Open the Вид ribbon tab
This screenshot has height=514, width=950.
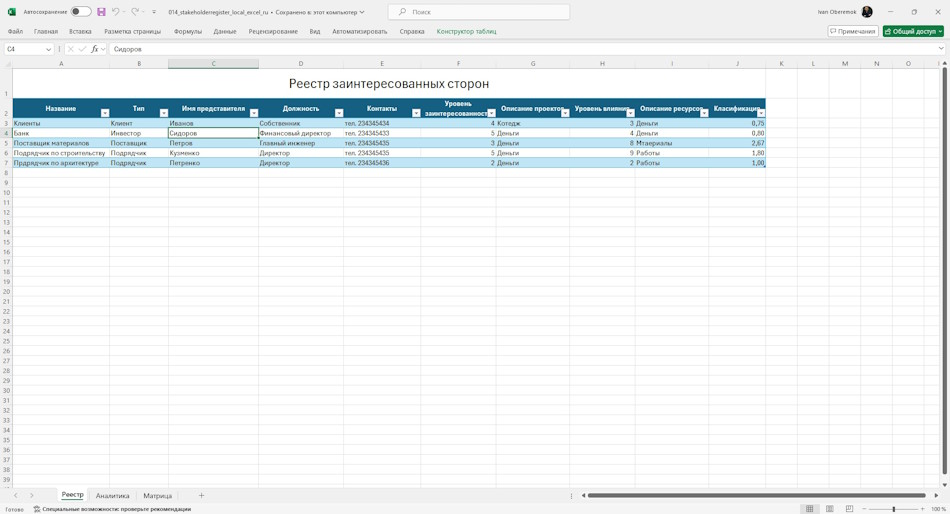(315, 32)
